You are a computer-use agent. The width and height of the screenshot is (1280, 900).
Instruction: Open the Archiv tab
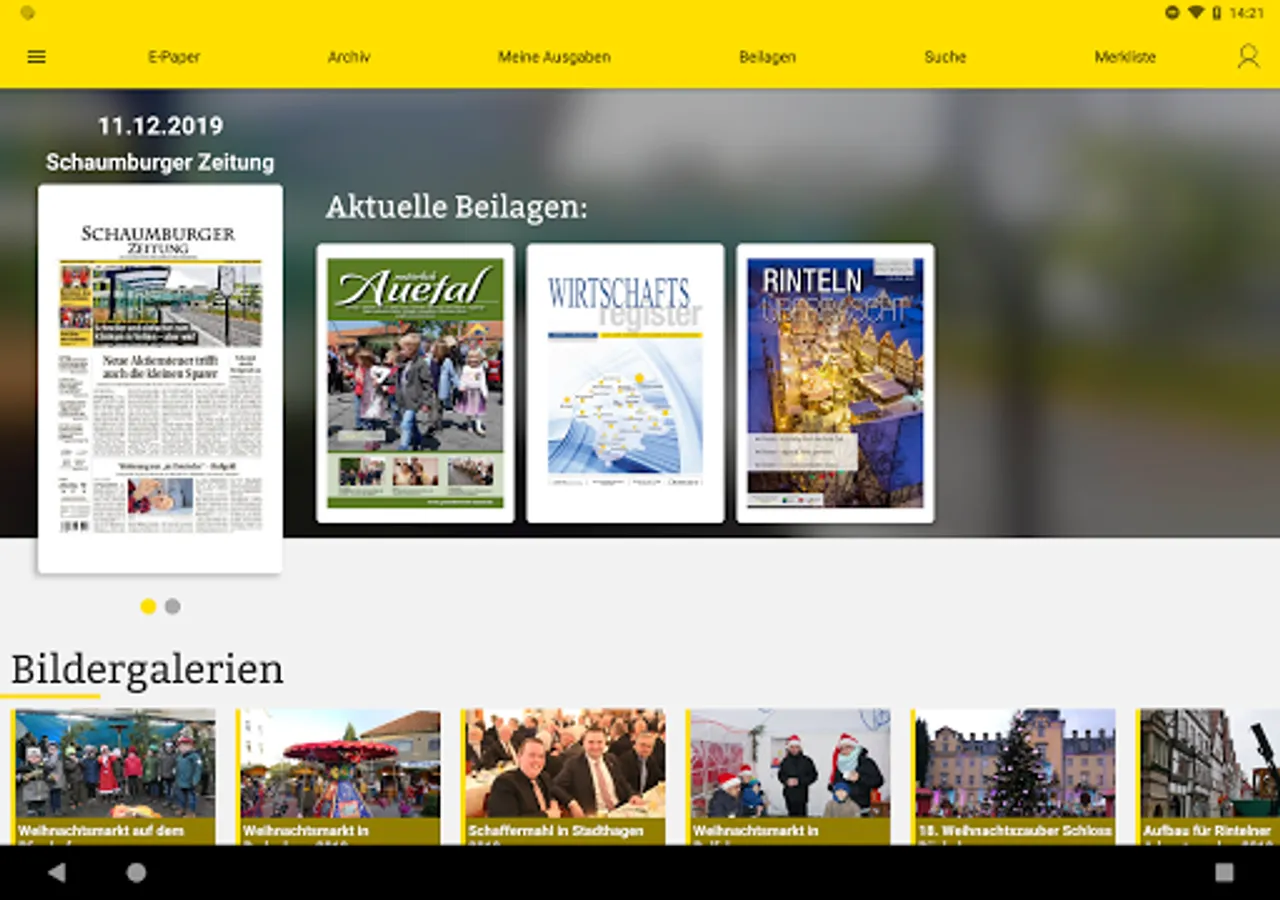pyautogui.click(x=349, y=57)
